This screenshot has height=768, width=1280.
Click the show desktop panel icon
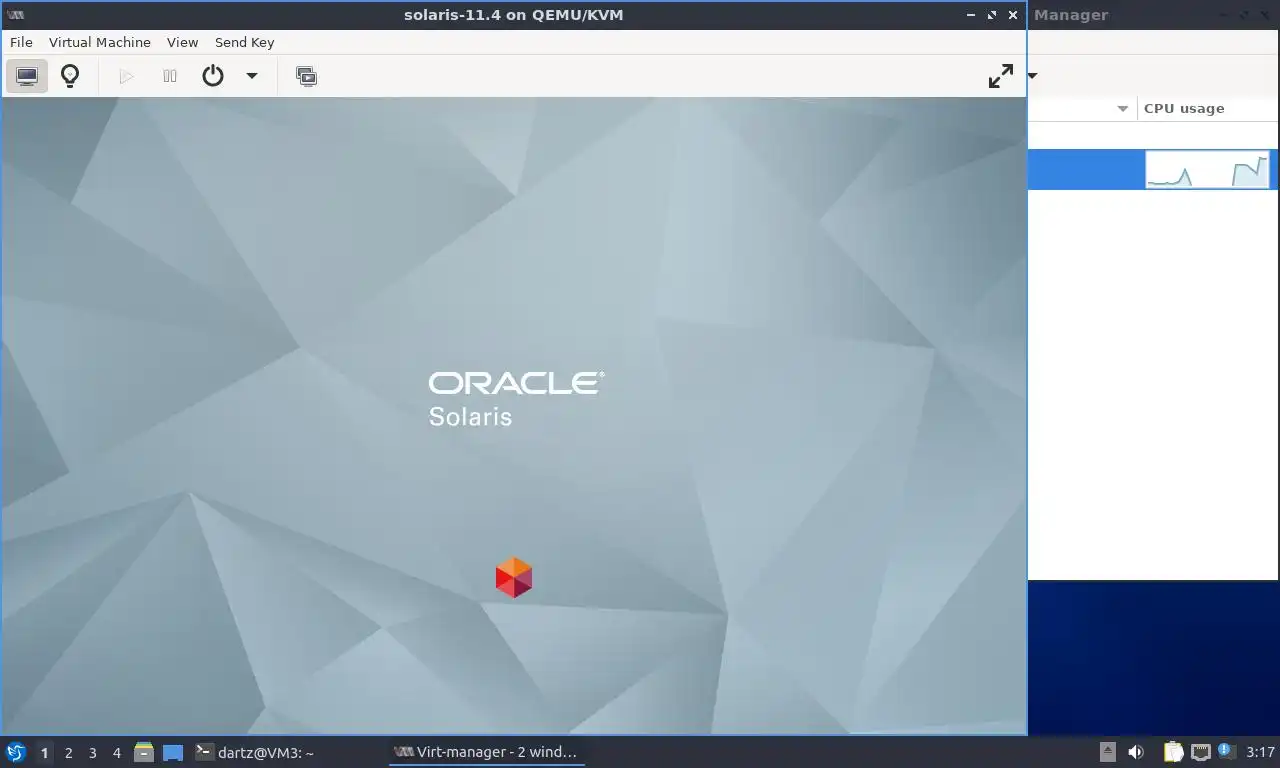pos(173,752)
